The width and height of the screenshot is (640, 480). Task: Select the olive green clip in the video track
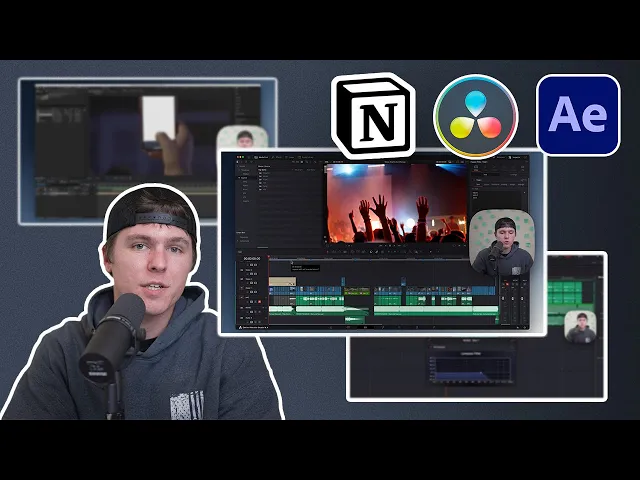pos(357,291)
